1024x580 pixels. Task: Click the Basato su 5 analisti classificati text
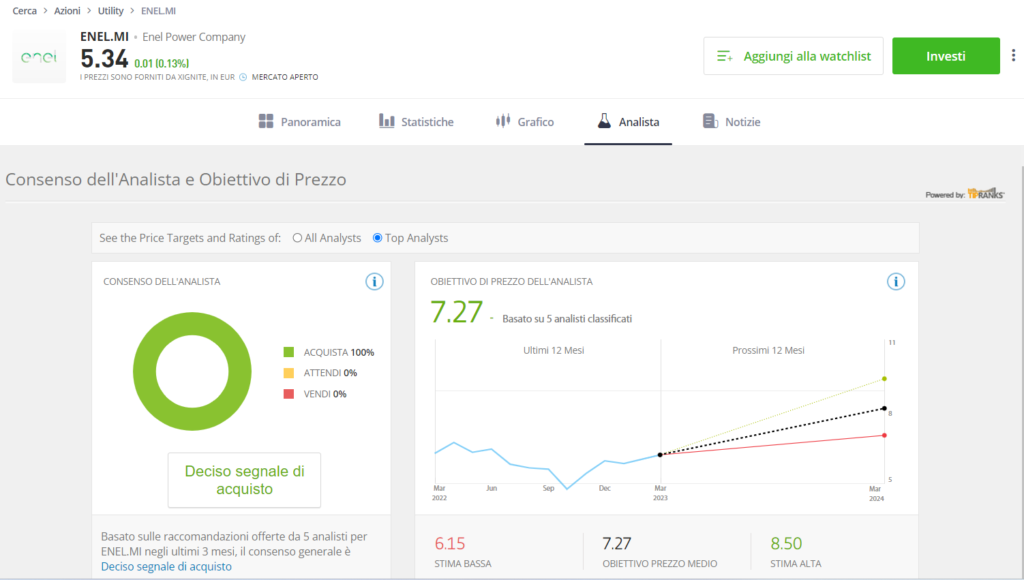(x=567, y=319)
